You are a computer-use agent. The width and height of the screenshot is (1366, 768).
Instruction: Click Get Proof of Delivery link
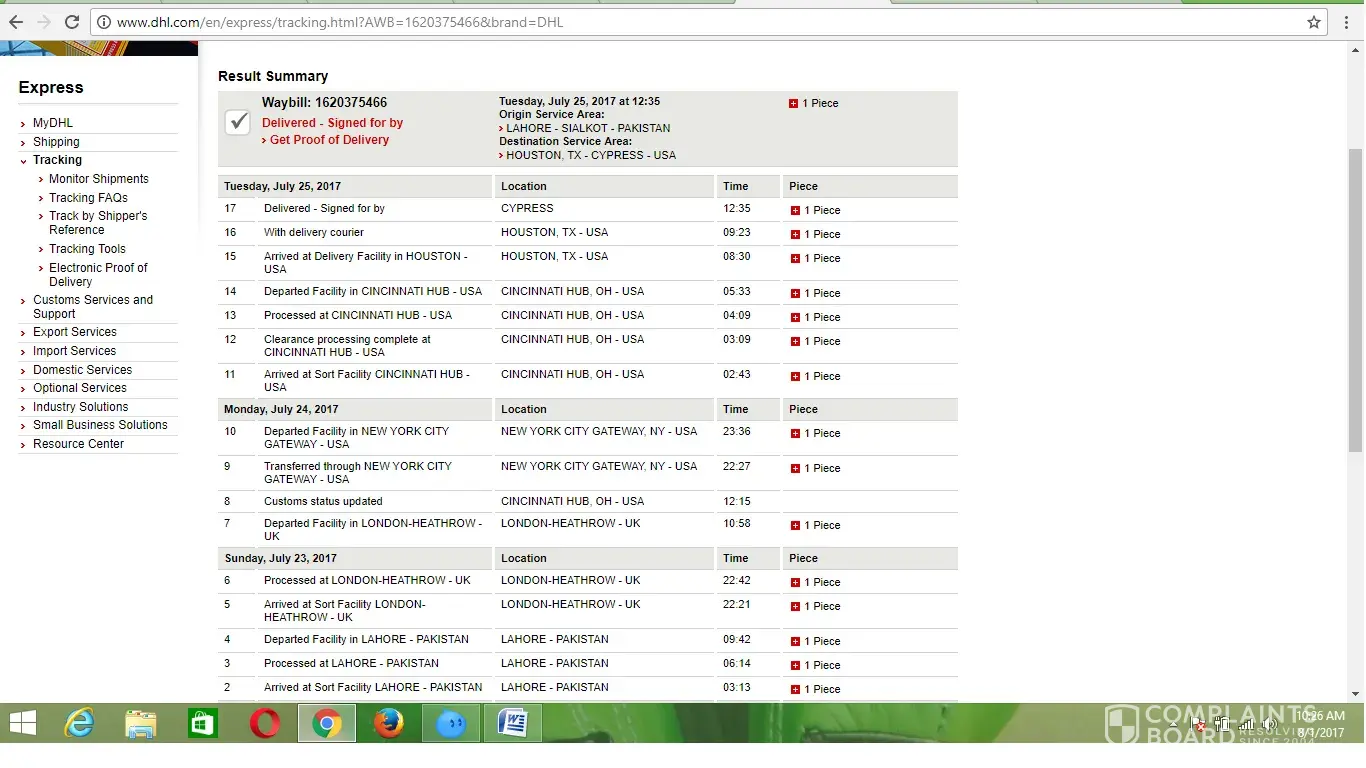click(329, 140)
